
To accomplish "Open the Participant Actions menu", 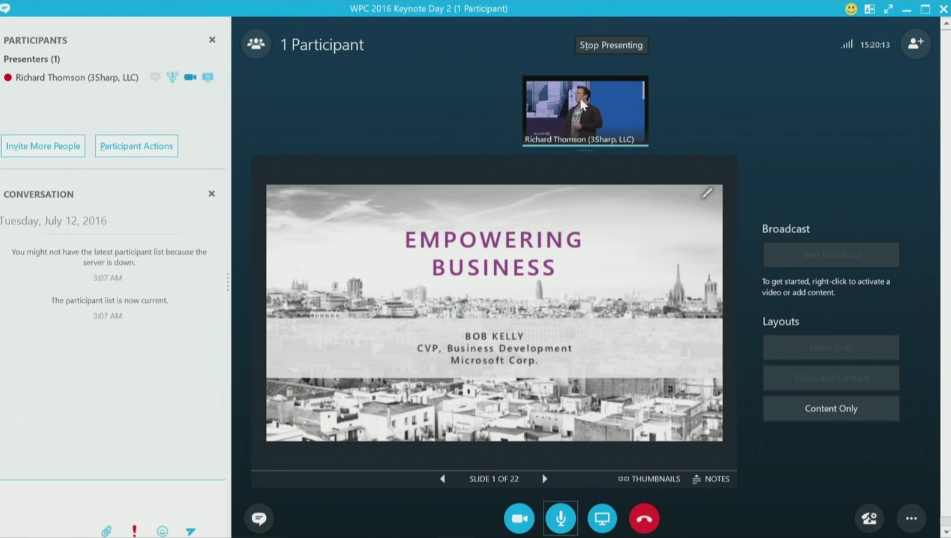I will (x=137, y=146).
